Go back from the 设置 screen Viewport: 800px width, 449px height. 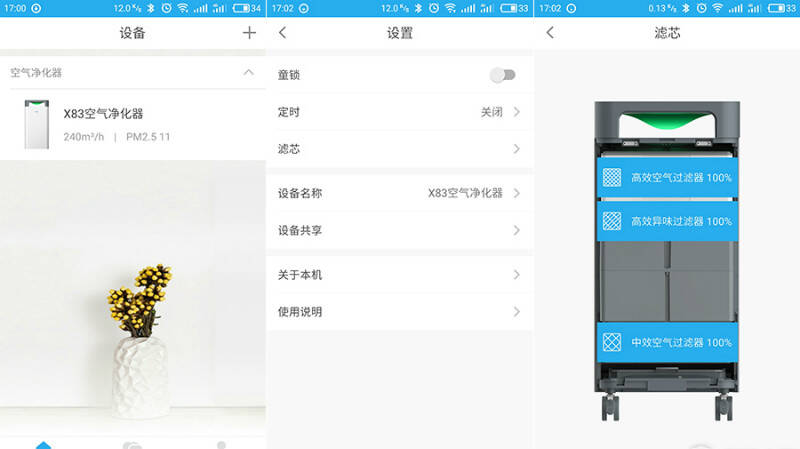click(x=283, y=33)
